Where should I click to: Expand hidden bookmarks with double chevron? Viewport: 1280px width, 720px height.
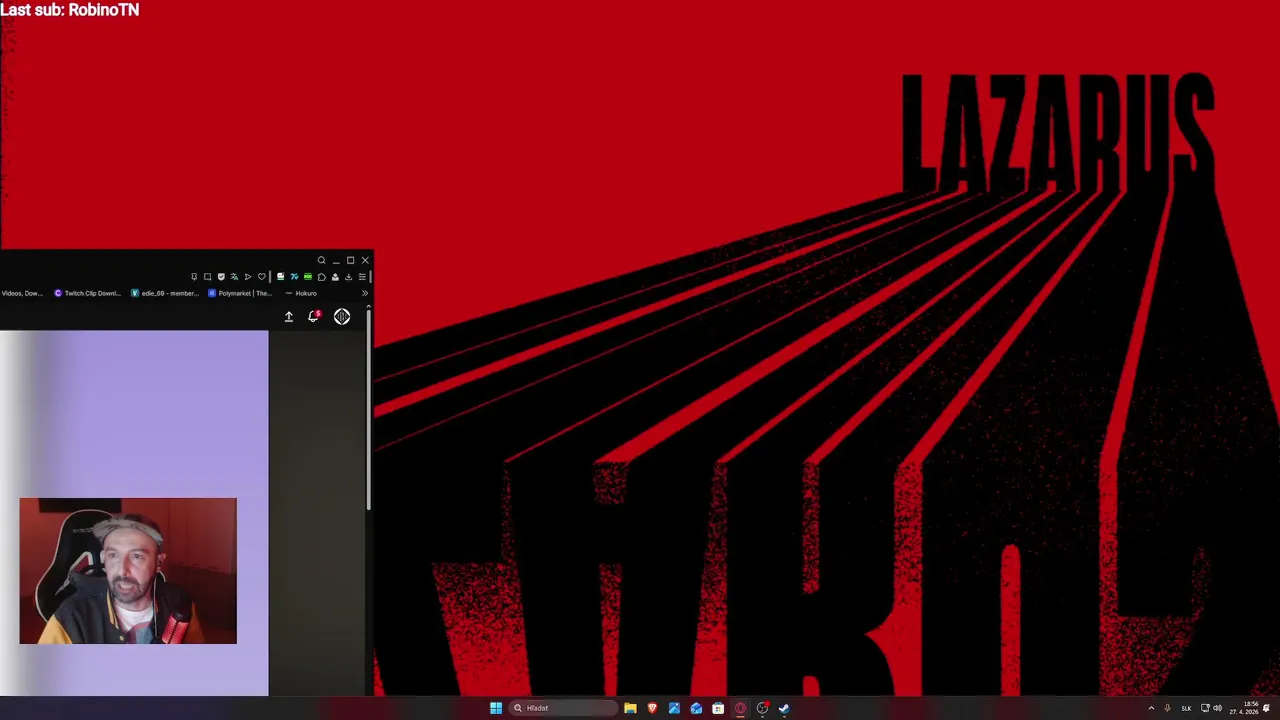tap(365, 293)
